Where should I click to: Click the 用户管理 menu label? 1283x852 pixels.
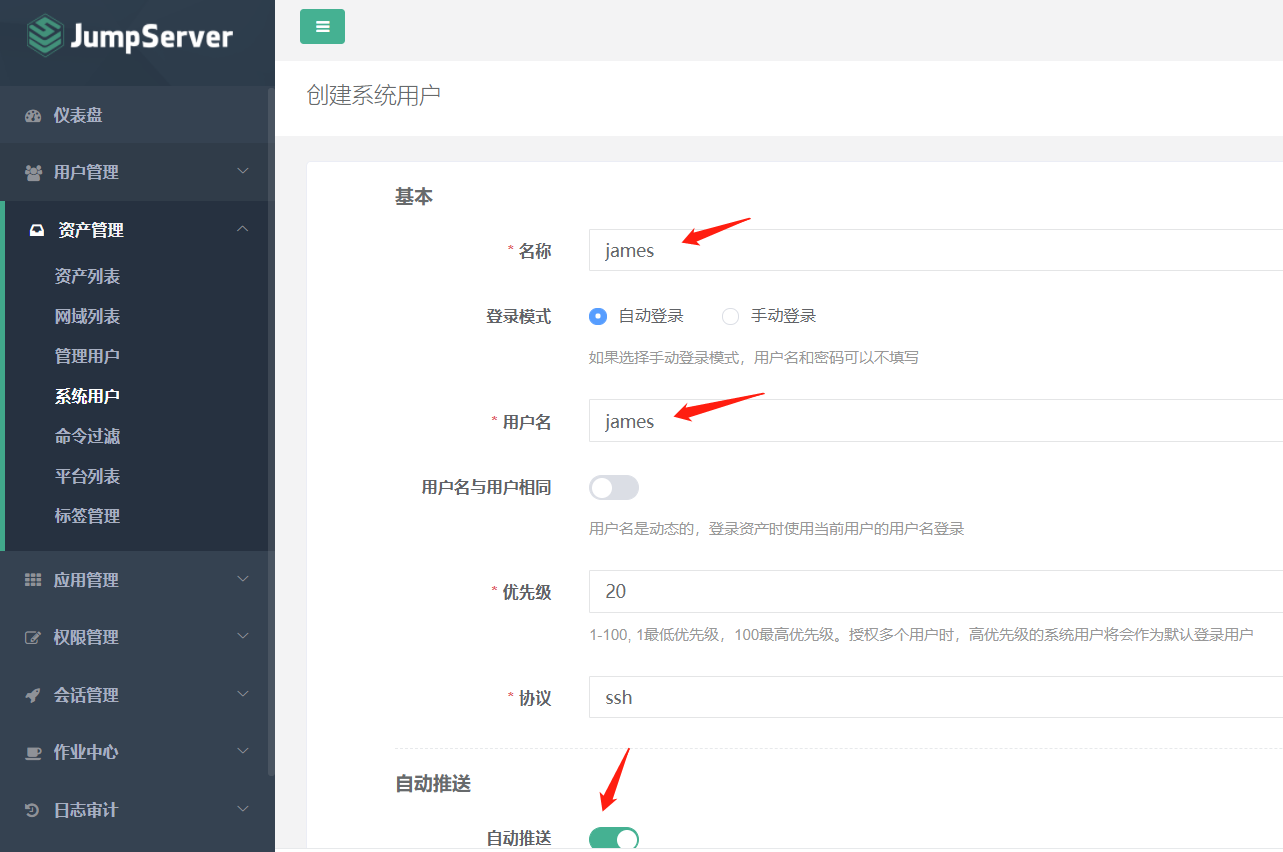click(x=86, y=172)
